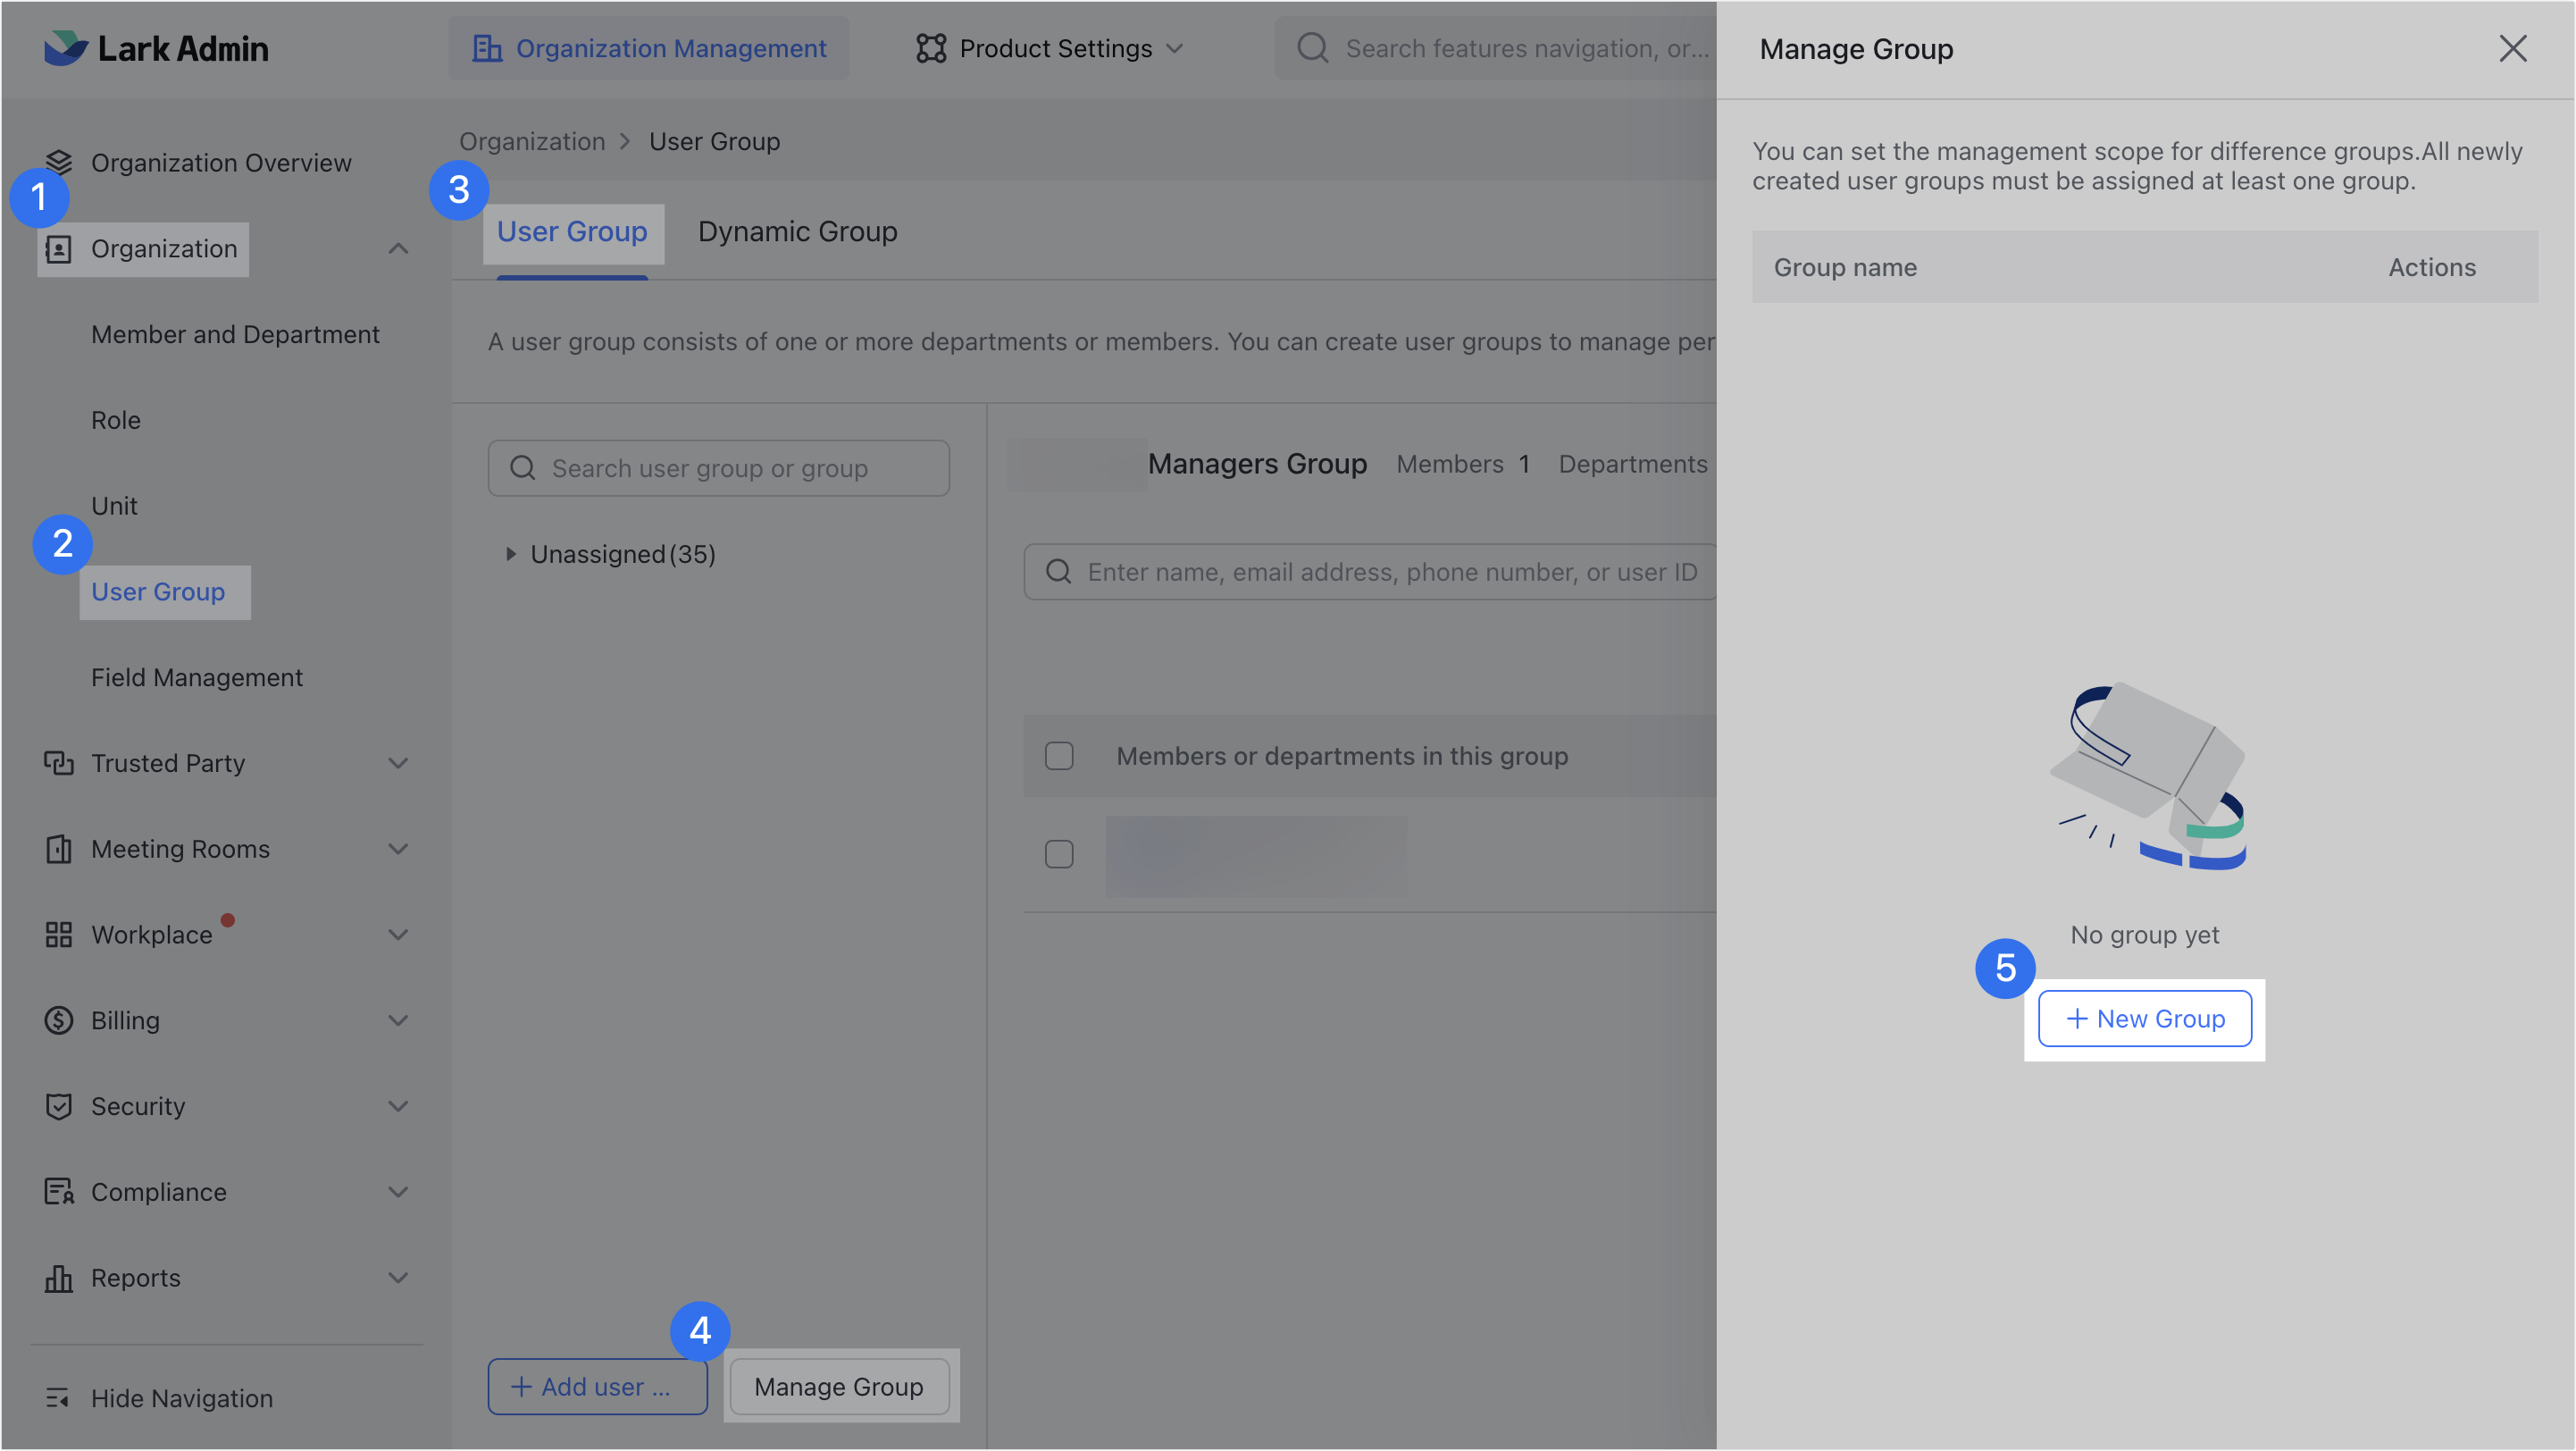Image resolution: width=2576 pixels, height=1451 pixels.
Task: Open the Reports chart icon
Action: pos(59,1277)
